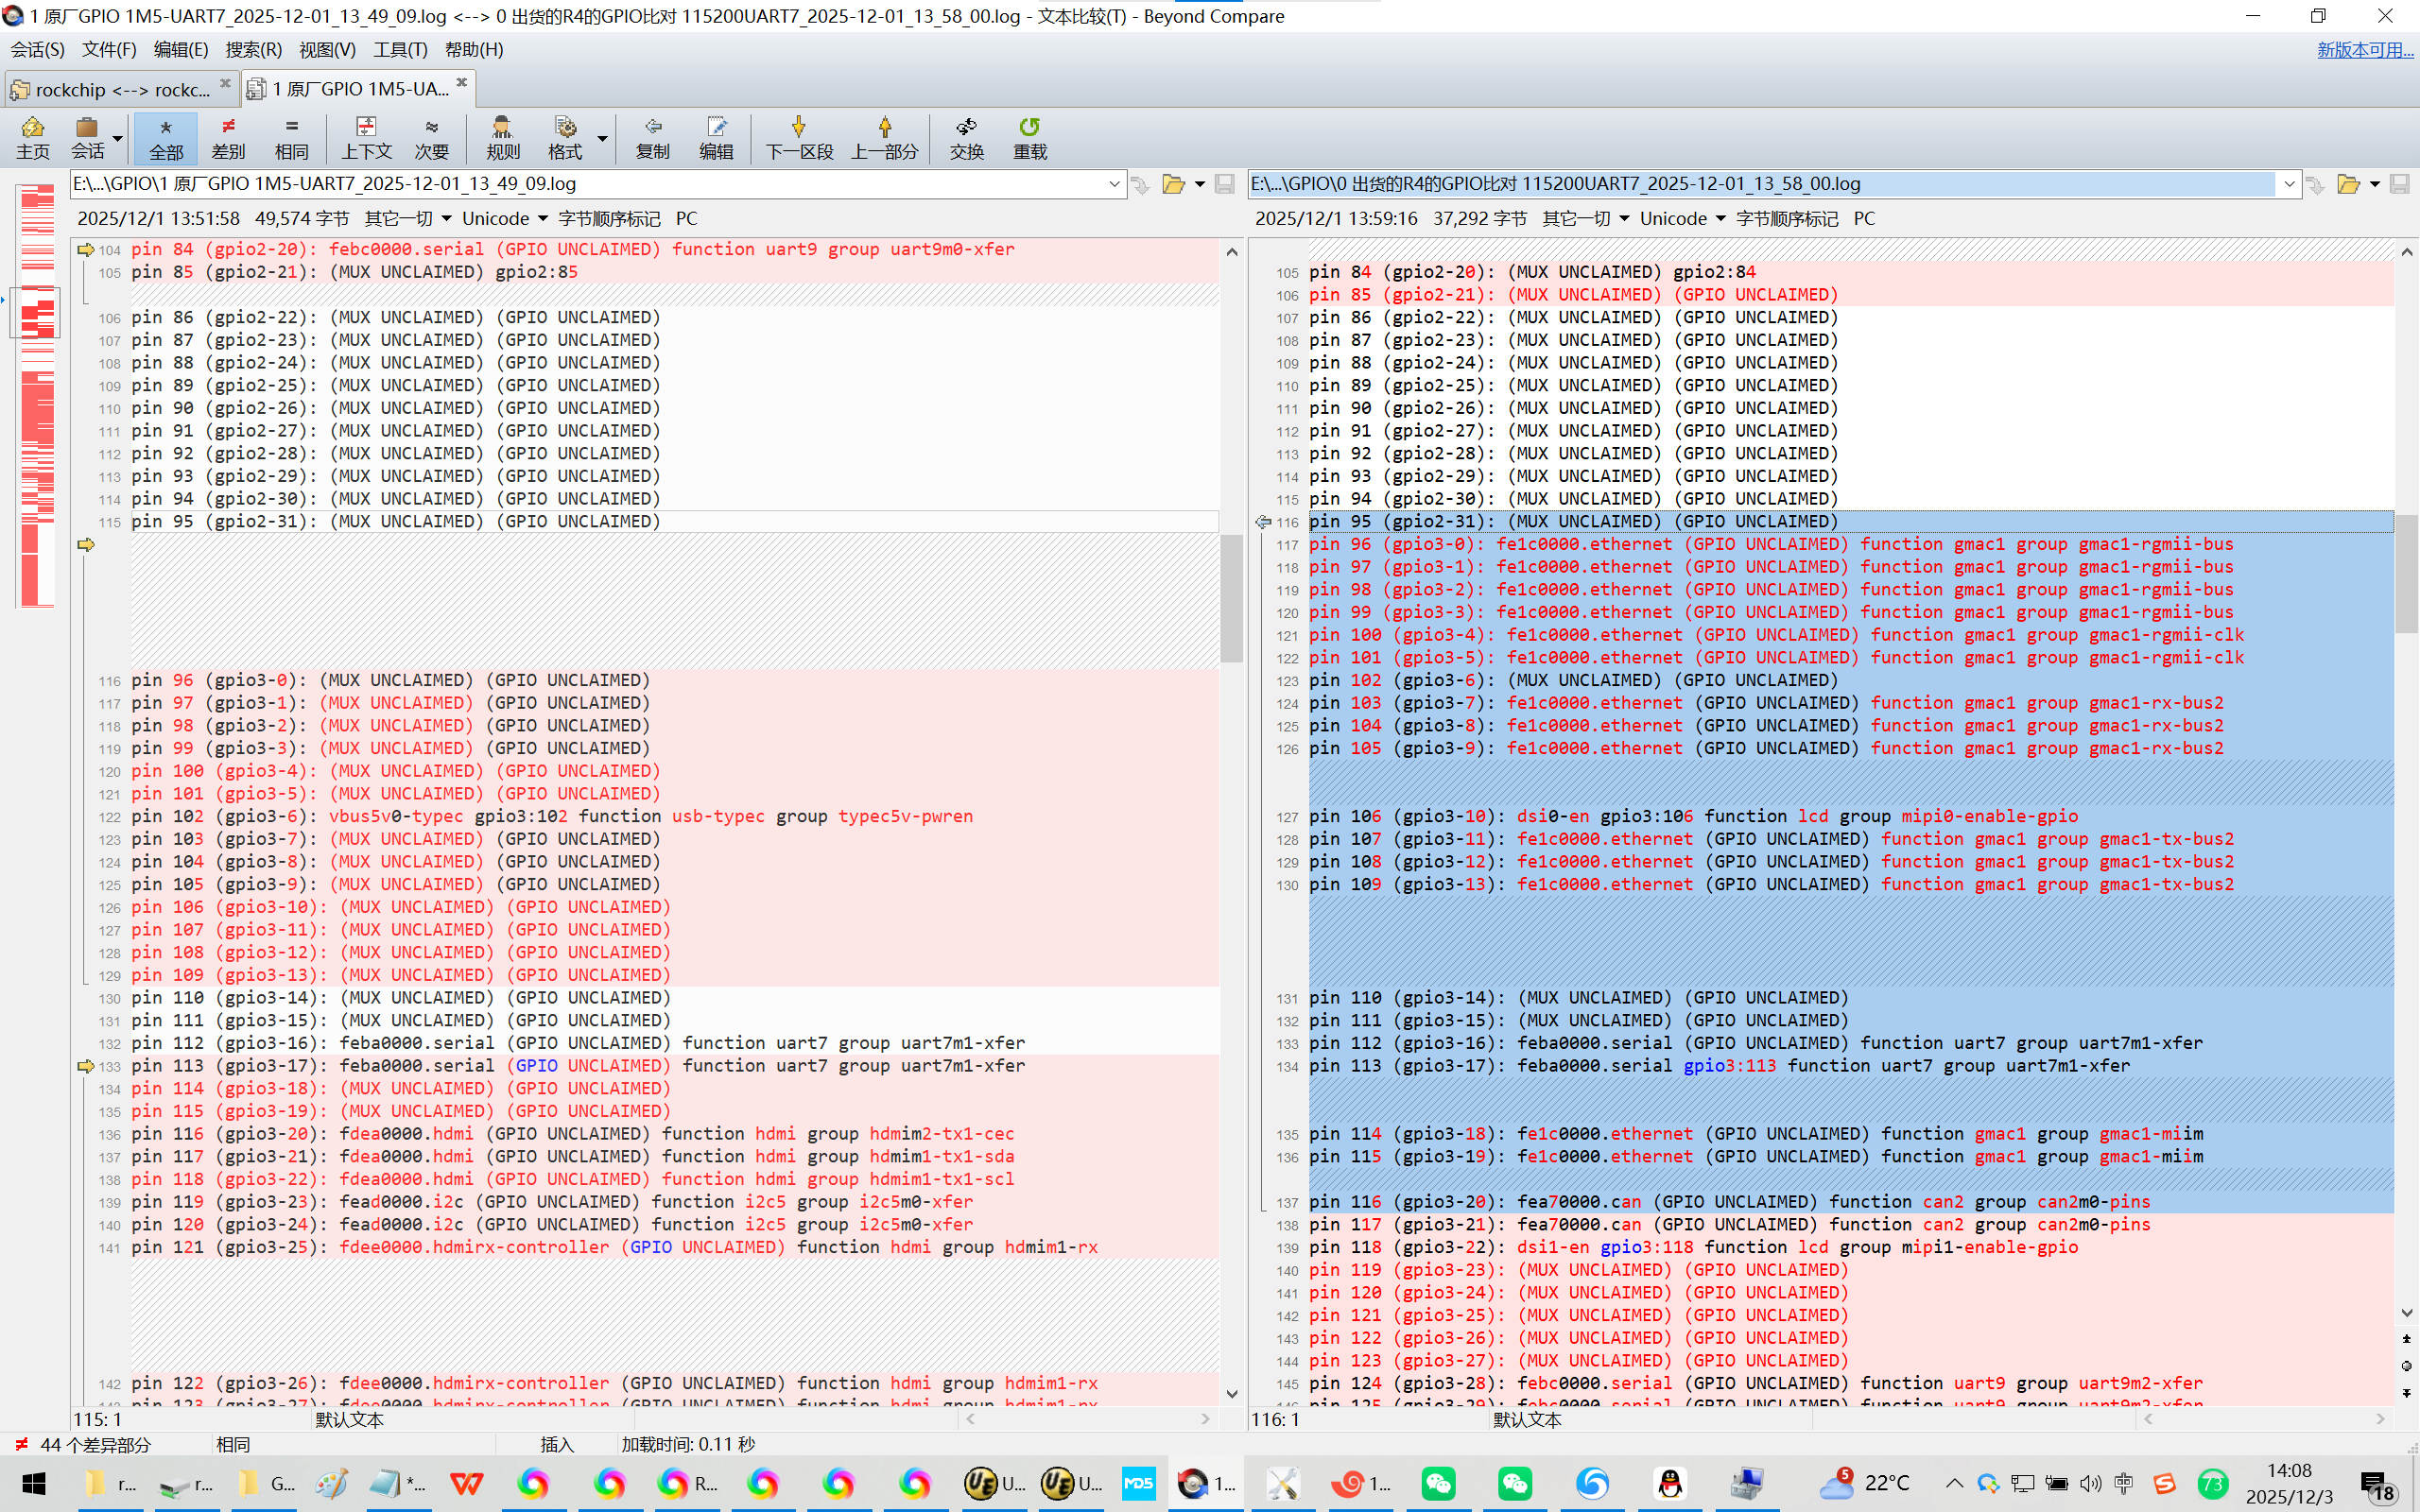Click the right pane save disk icon
This screenshot has height=1512, width=2420.
click(x=2399, y=184)
